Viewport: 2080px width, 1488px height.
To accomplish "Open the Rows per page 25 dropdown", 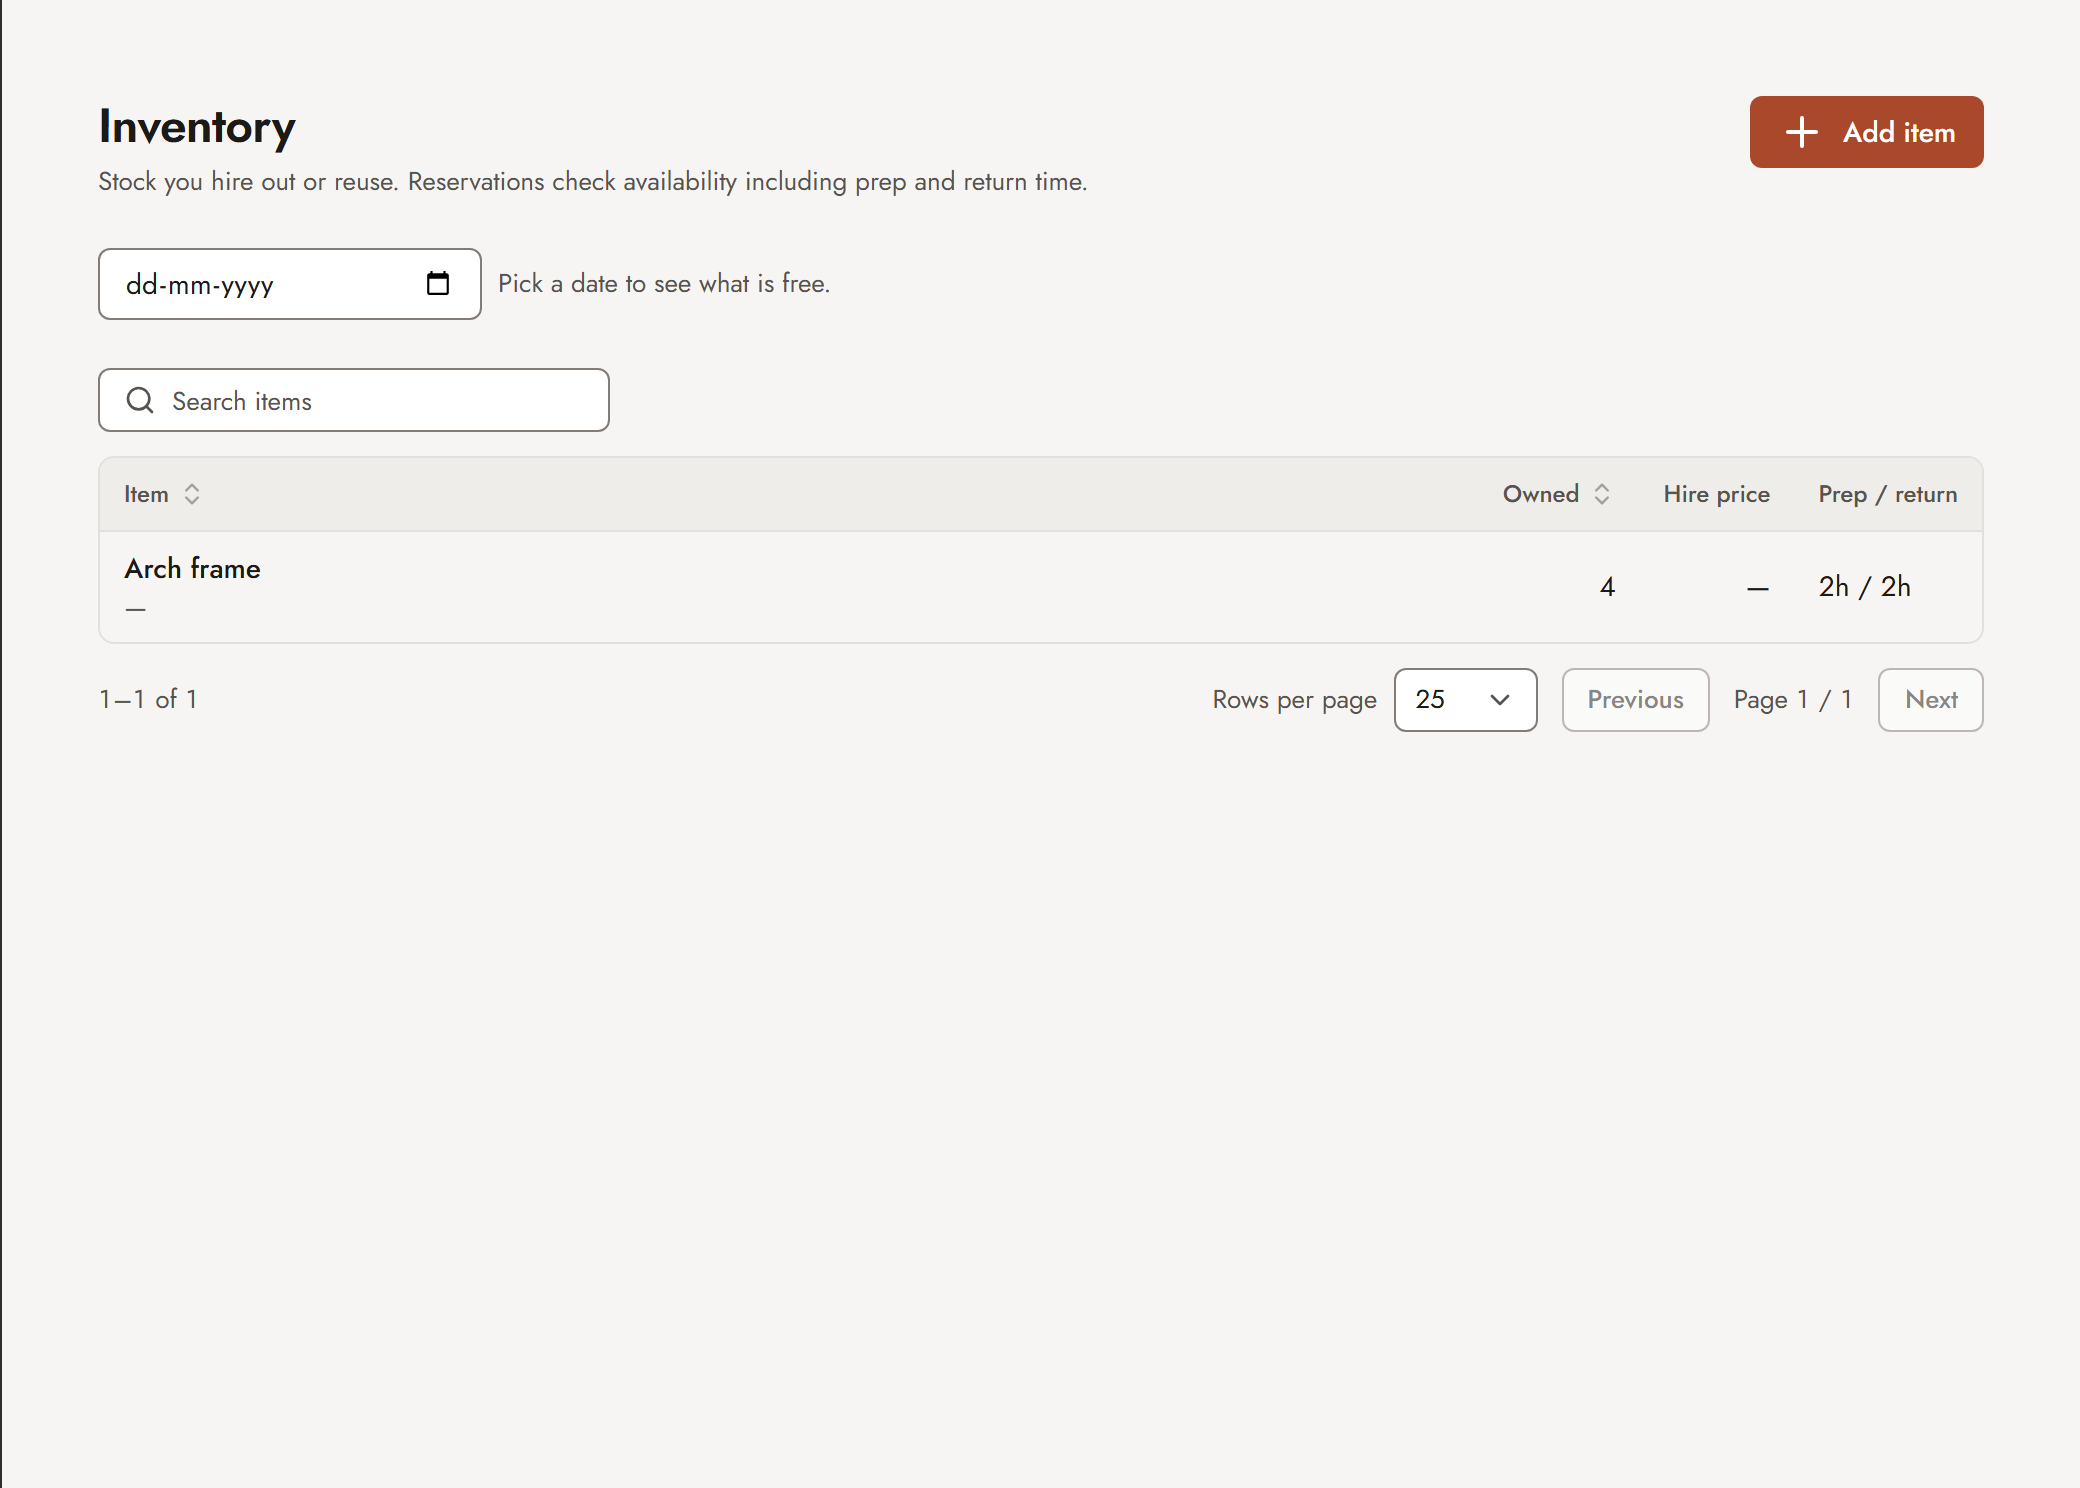I will click(1466, 700).
